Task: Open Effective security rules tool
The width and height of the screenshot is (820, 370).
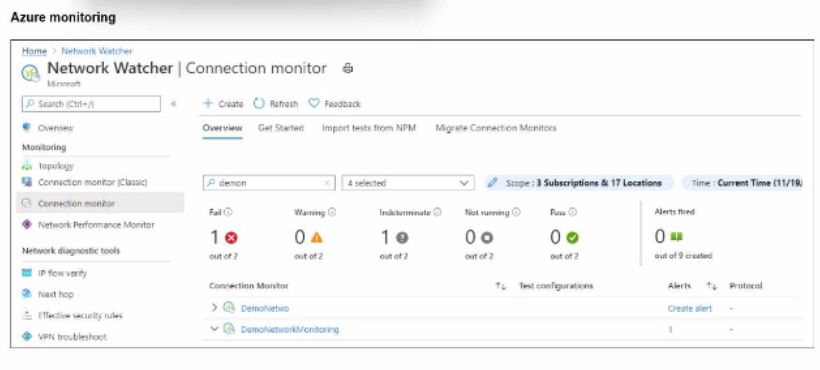Action: [80, 316]
